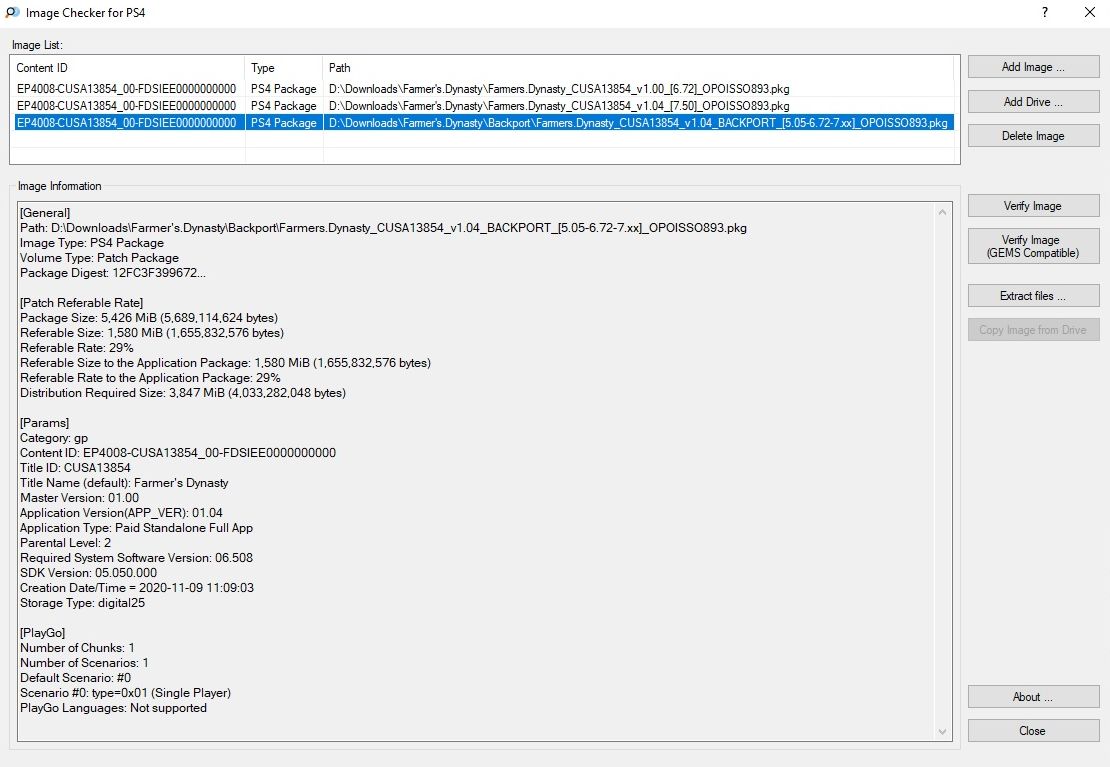
Task: Open the Extract files dialog
Action: [1033, 296]
